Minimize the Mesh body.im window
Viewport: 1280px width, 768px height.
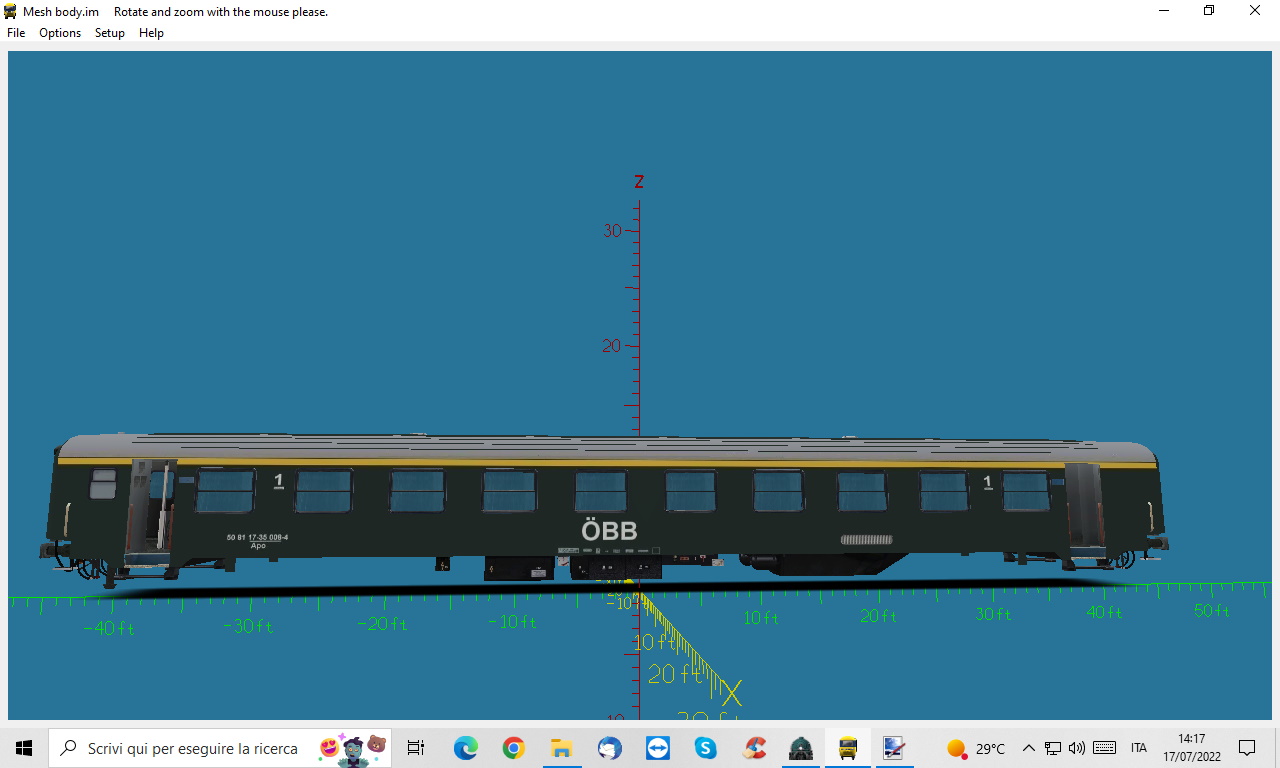coord(1164,11)
